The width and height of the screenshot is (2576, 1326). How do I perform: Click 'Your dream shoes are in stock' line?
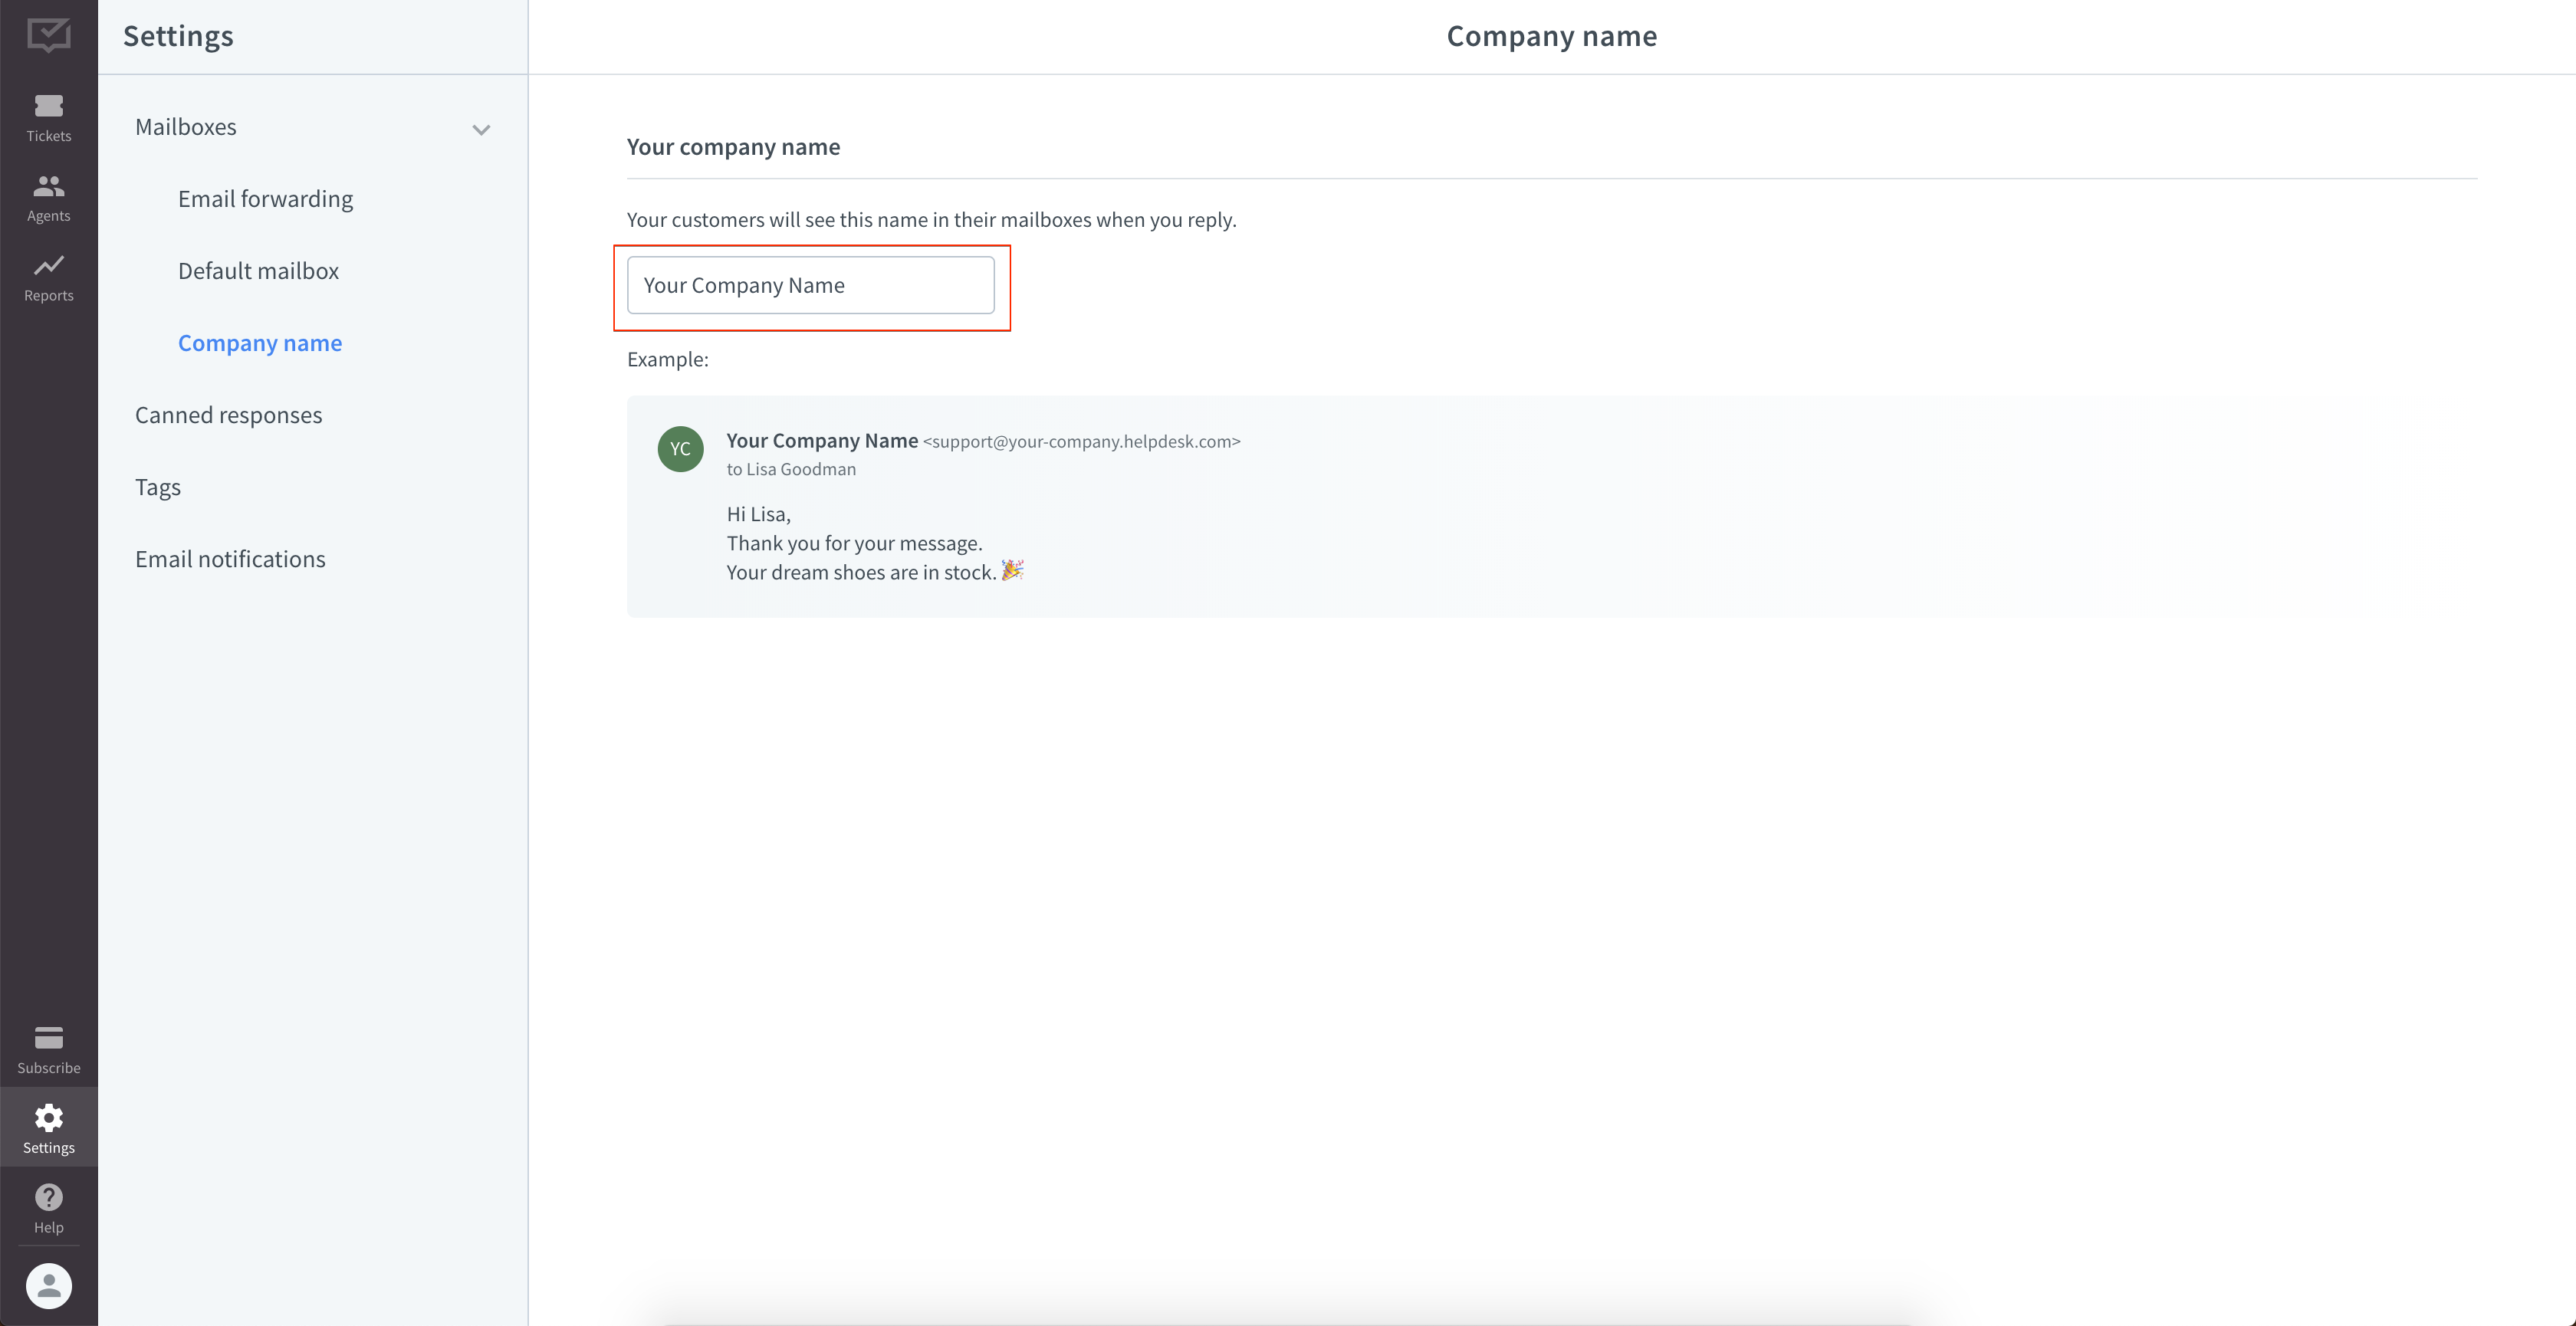pos(874,572)
